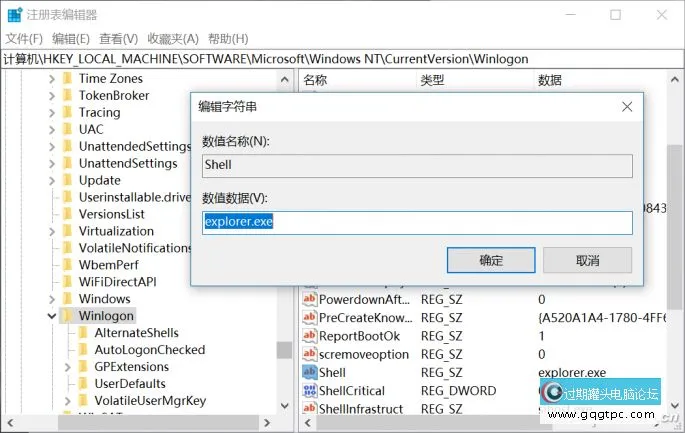Select the UserDefaults tree item
The width and height of the screenshot is (685, 433).
click(x=129, y=384)
